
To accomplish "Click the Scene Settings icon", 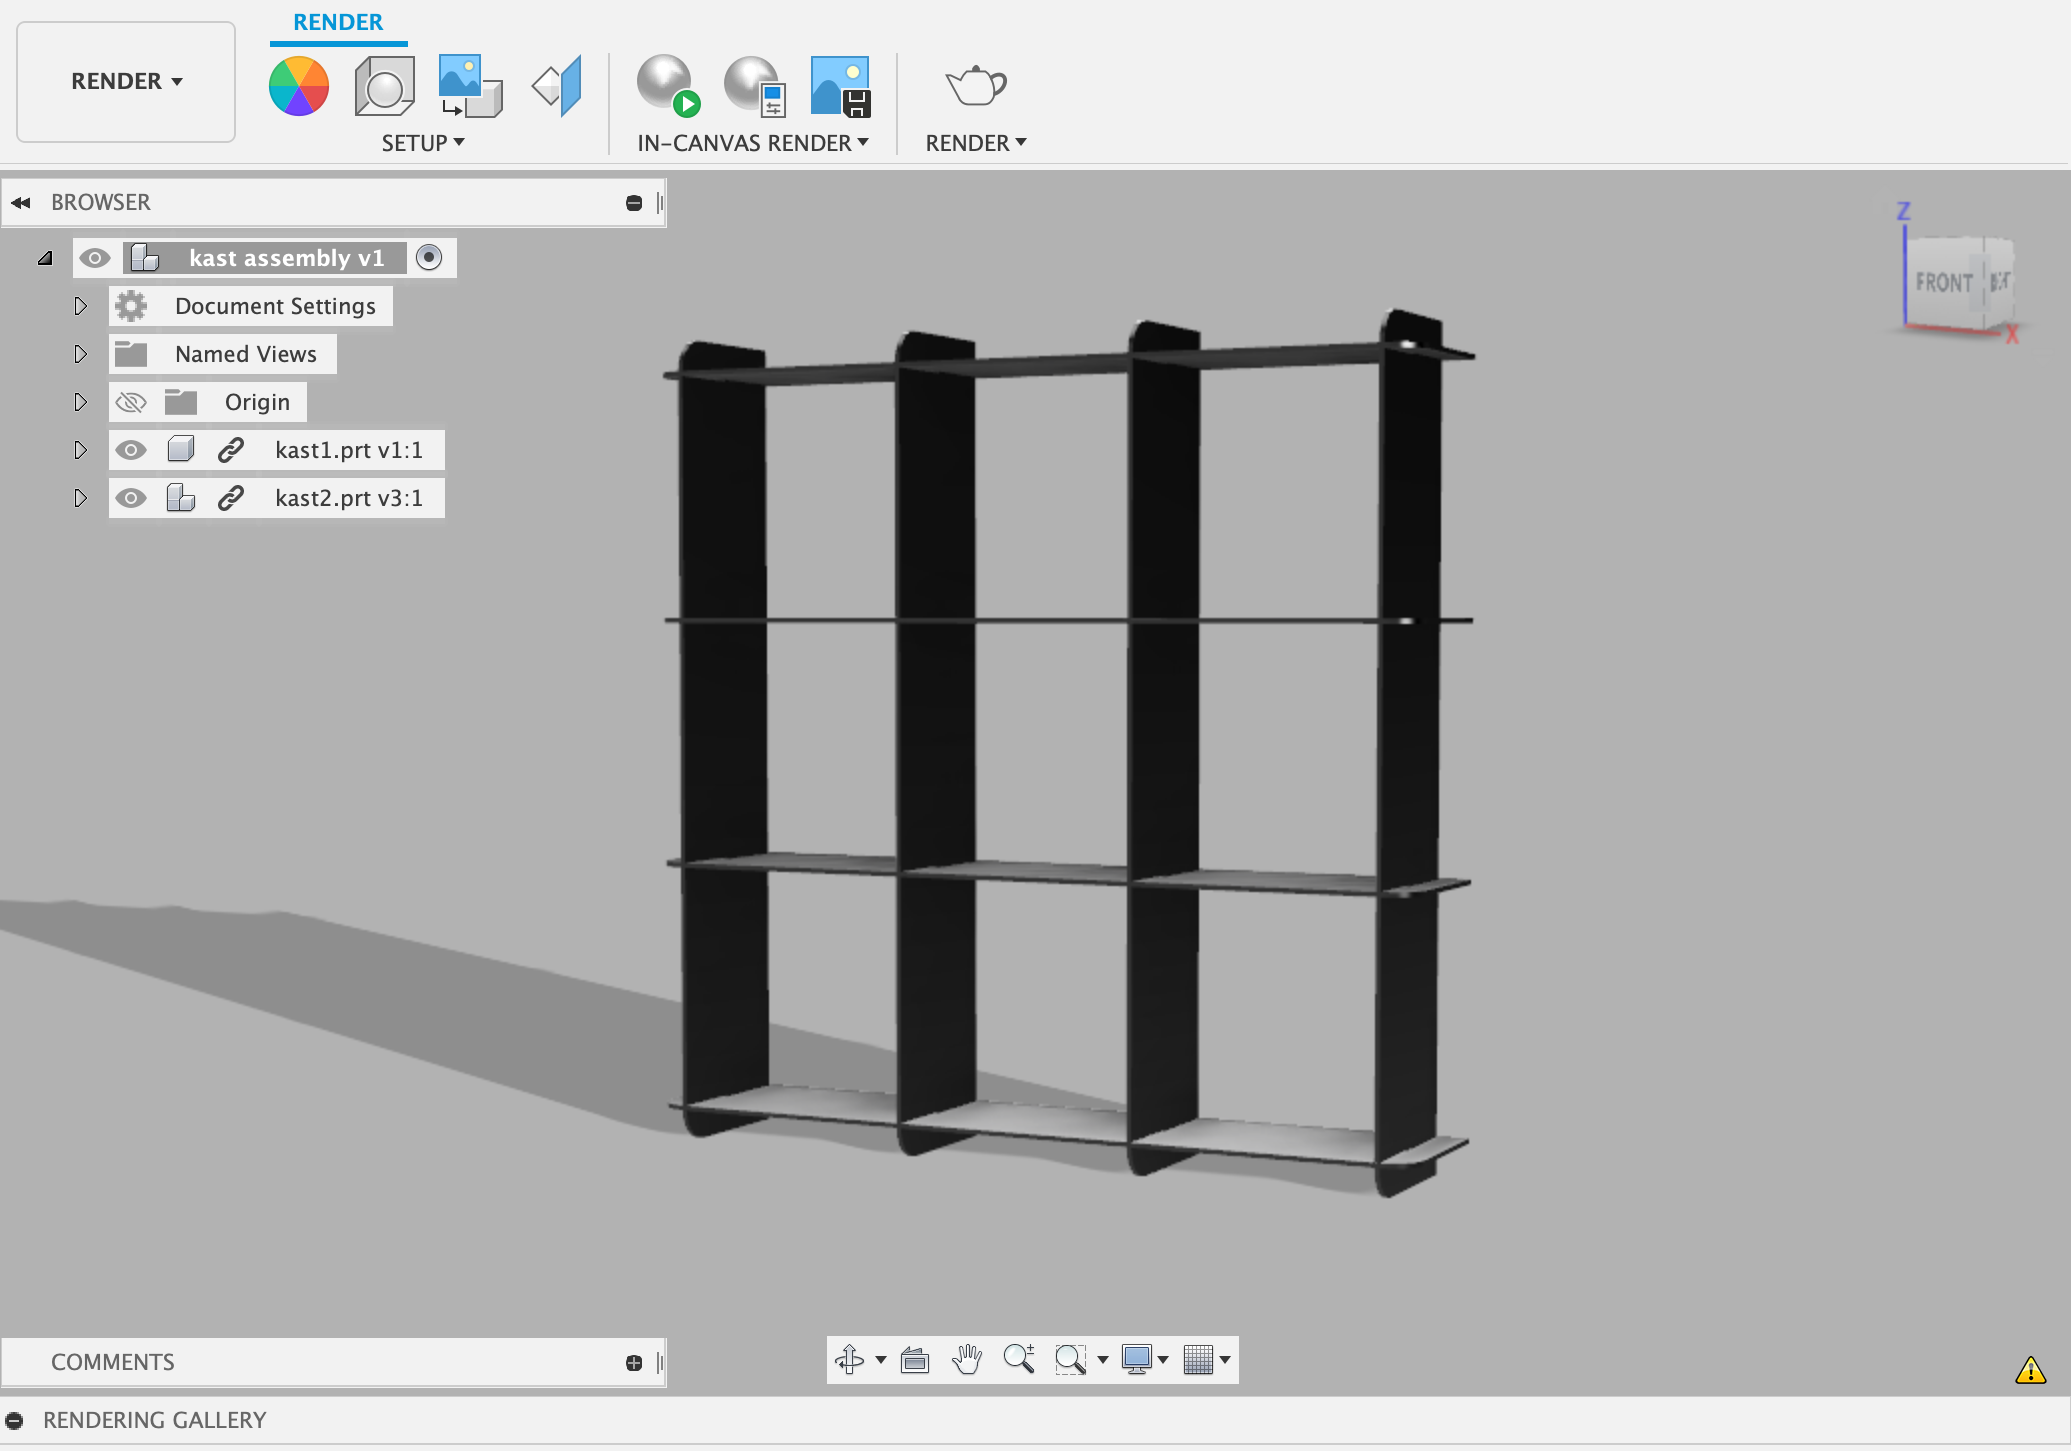I will (384, 87).
